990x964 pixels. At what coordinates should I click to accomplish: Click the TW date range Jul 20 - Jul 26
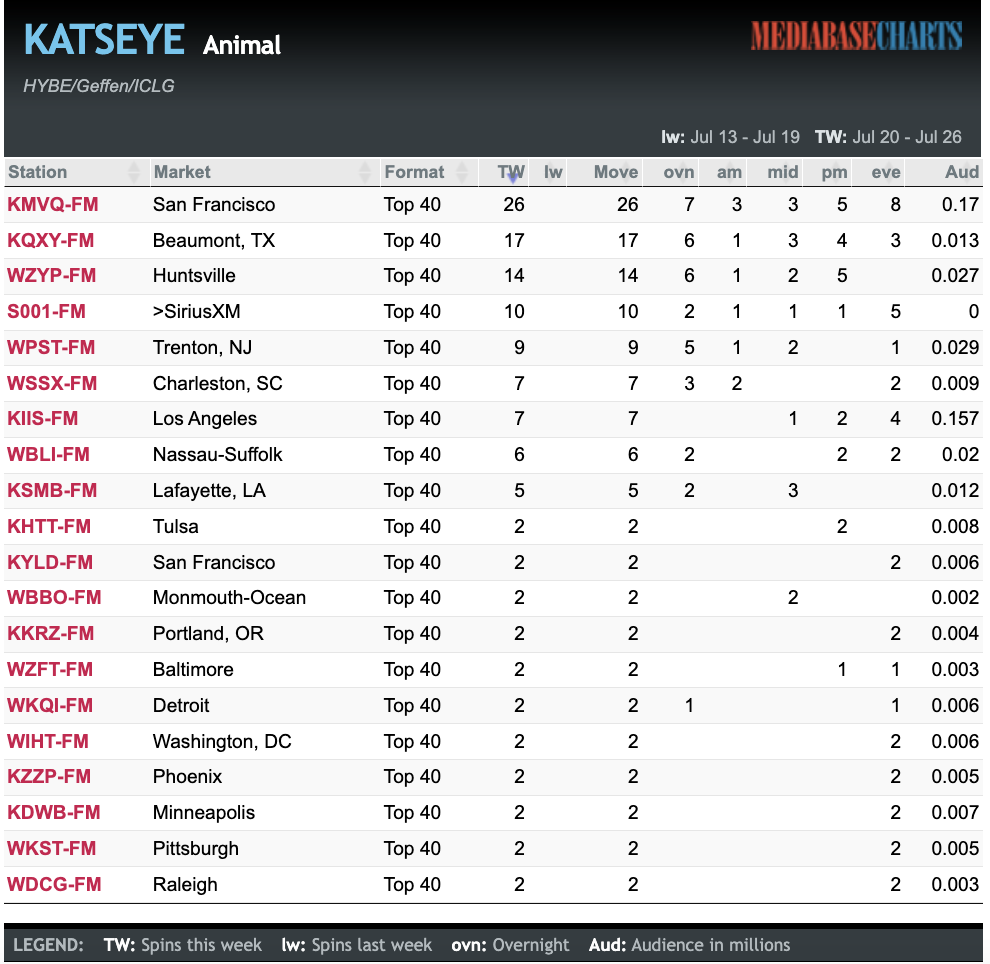(x=888, y=137)
